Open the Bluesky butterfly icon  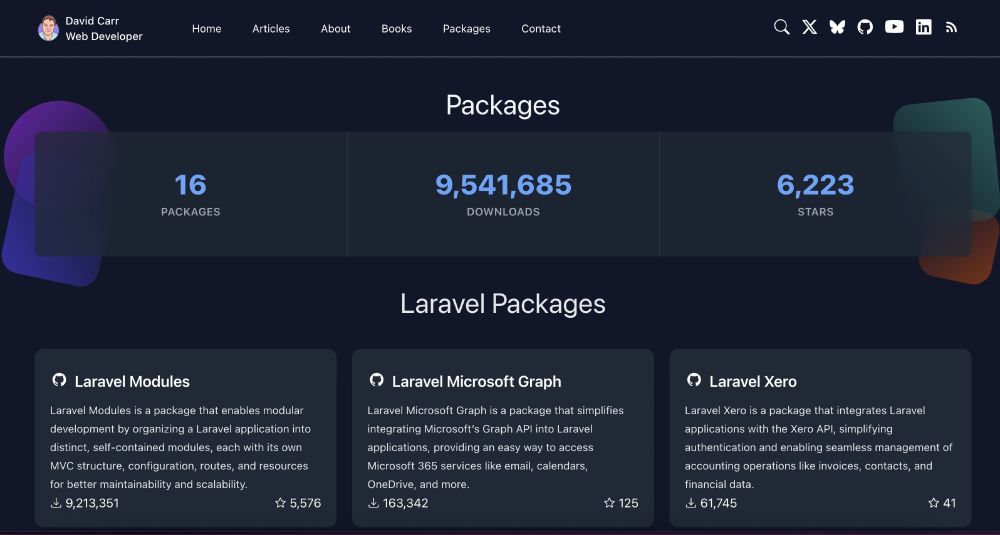[837, 28]
